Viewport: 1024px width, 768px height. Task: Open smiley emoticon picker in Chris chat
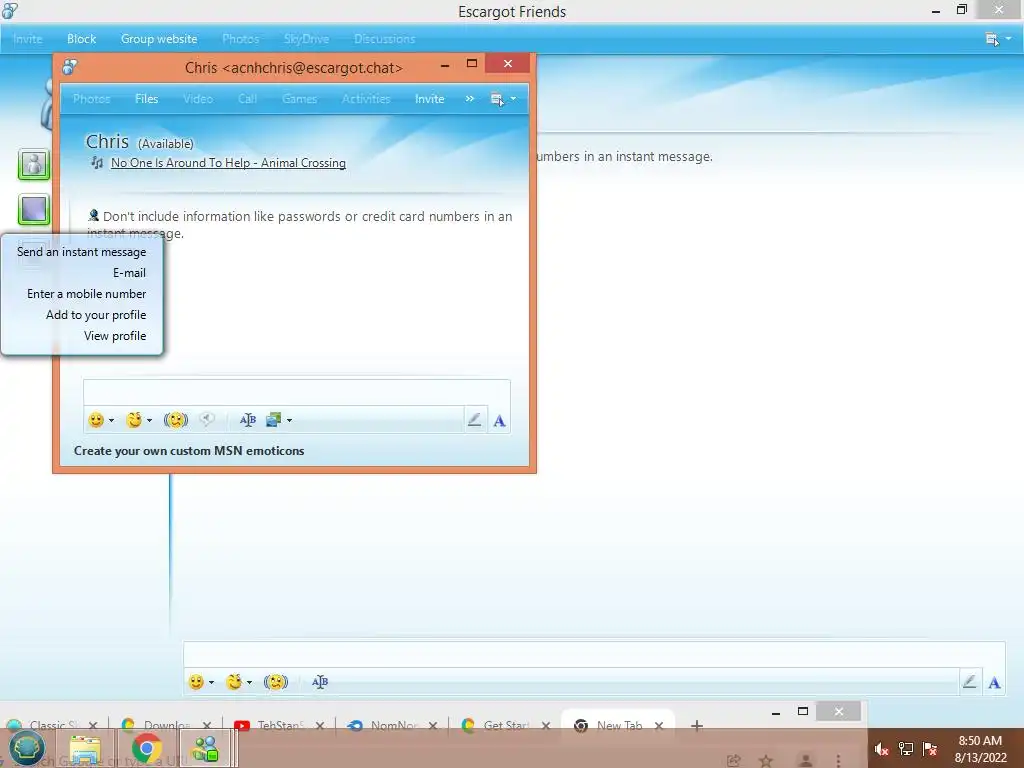[x=96, y=420]
